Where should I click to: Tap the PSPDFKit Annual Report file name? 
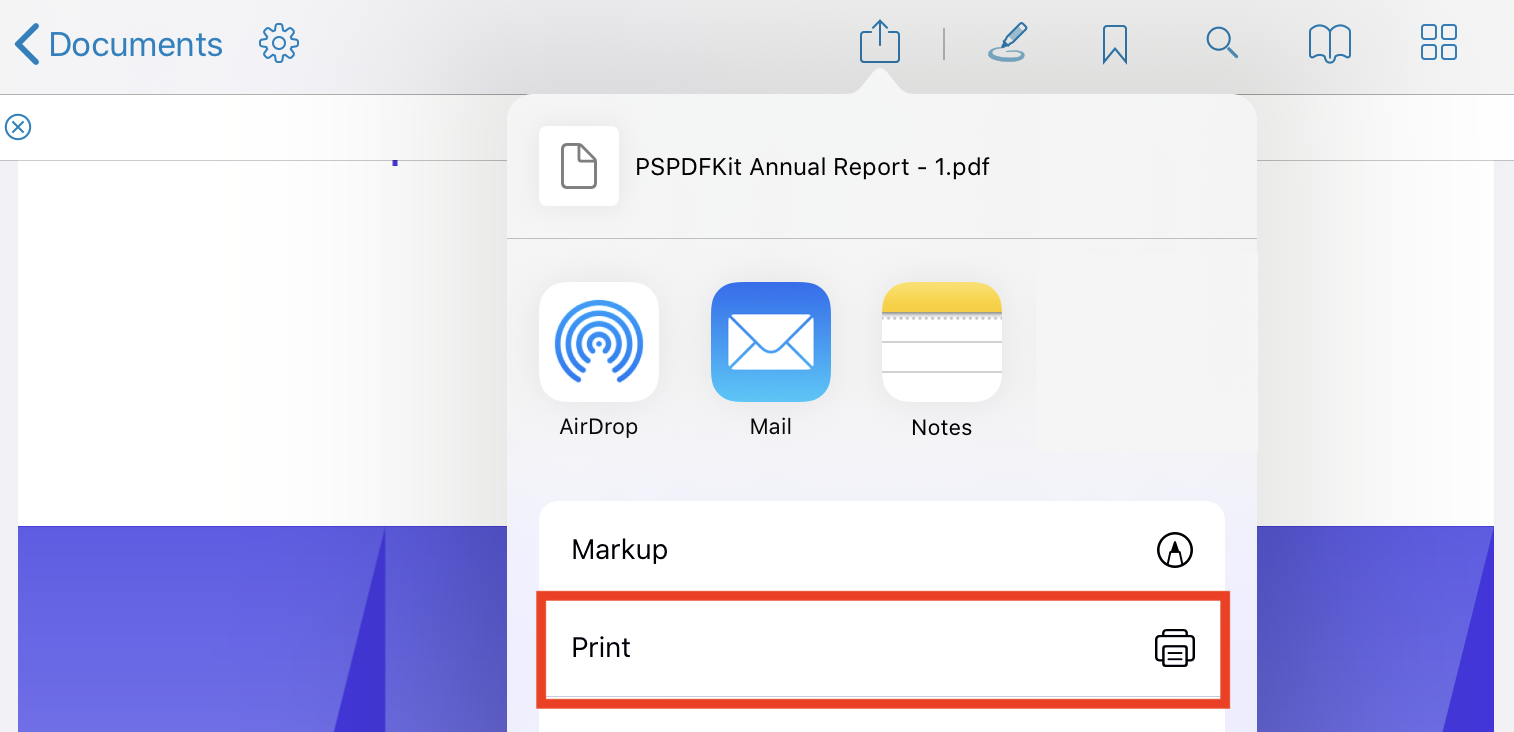pyautogui.click(x=812, y=167)
